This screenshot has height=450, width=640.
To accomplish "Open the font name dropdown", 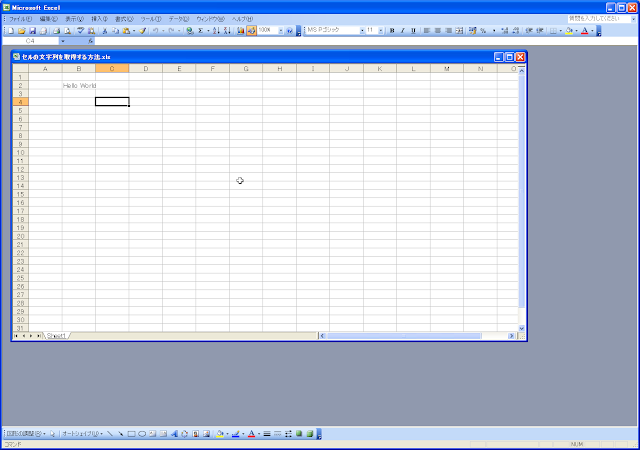I will (x=362, y=31).
